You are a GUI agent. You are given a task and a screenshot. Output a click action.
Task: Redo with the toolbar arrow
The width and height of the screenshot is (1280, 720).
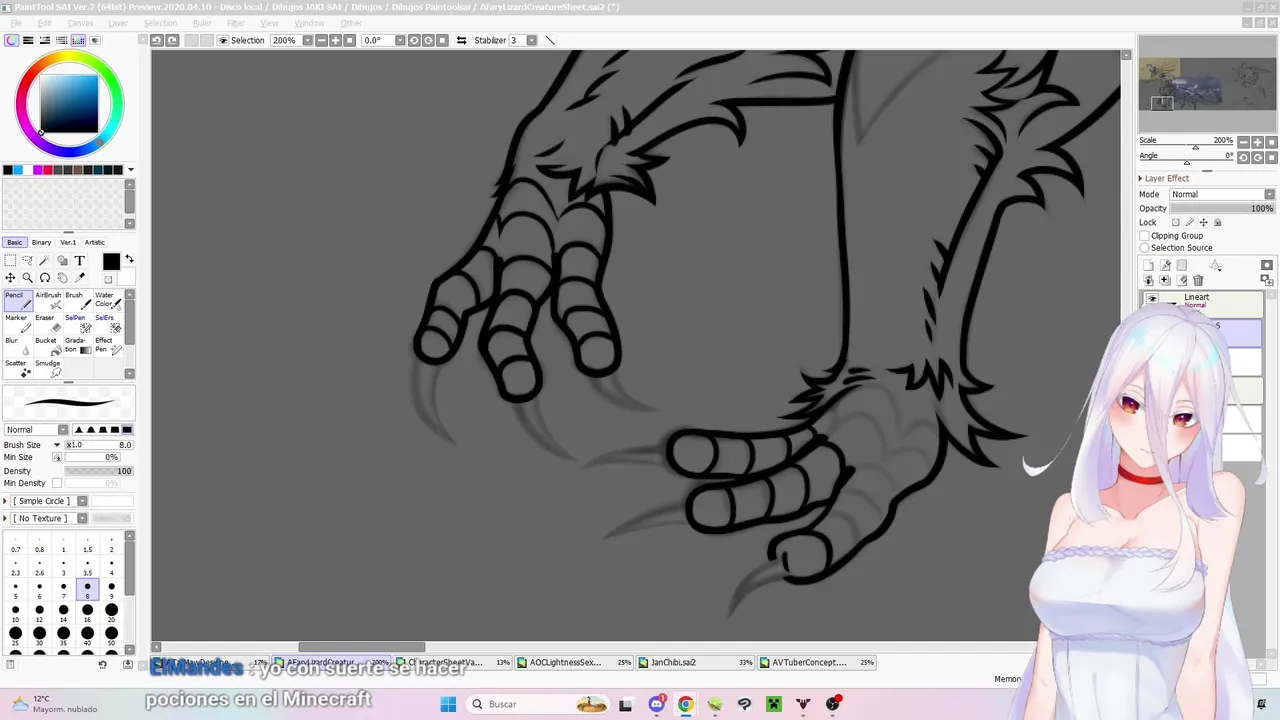tap(173, 40)
